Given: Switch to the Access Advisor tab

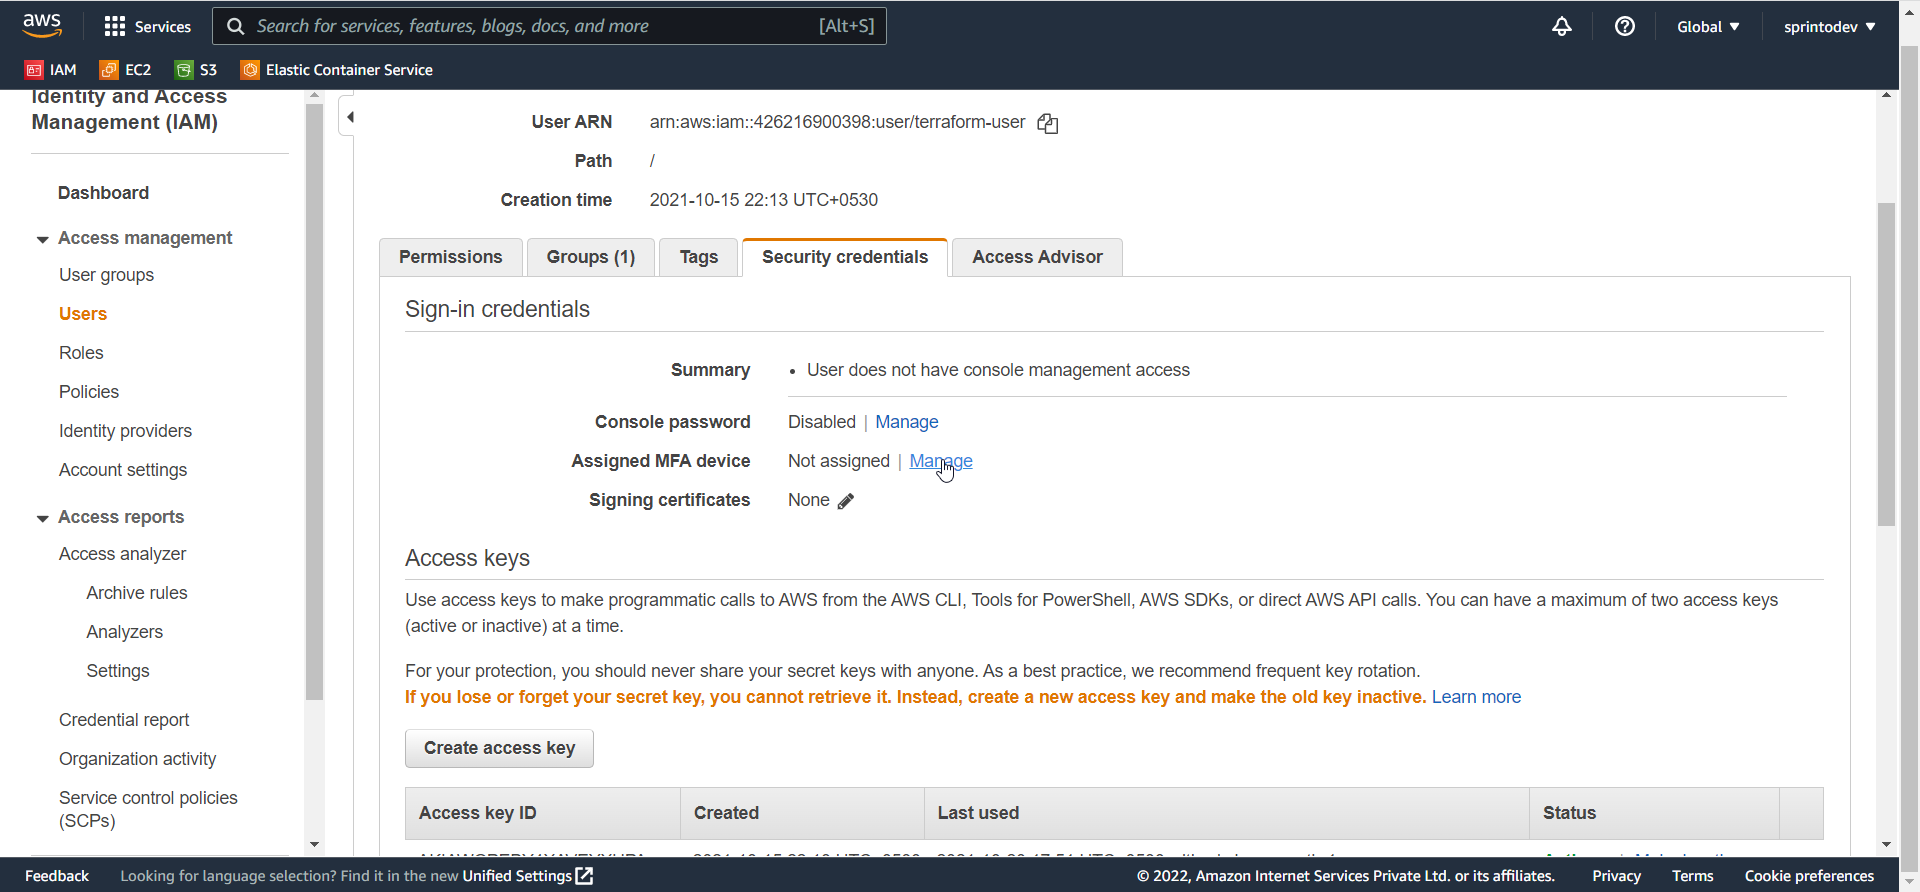Looking at the screenshot, I should point(1037,257).
